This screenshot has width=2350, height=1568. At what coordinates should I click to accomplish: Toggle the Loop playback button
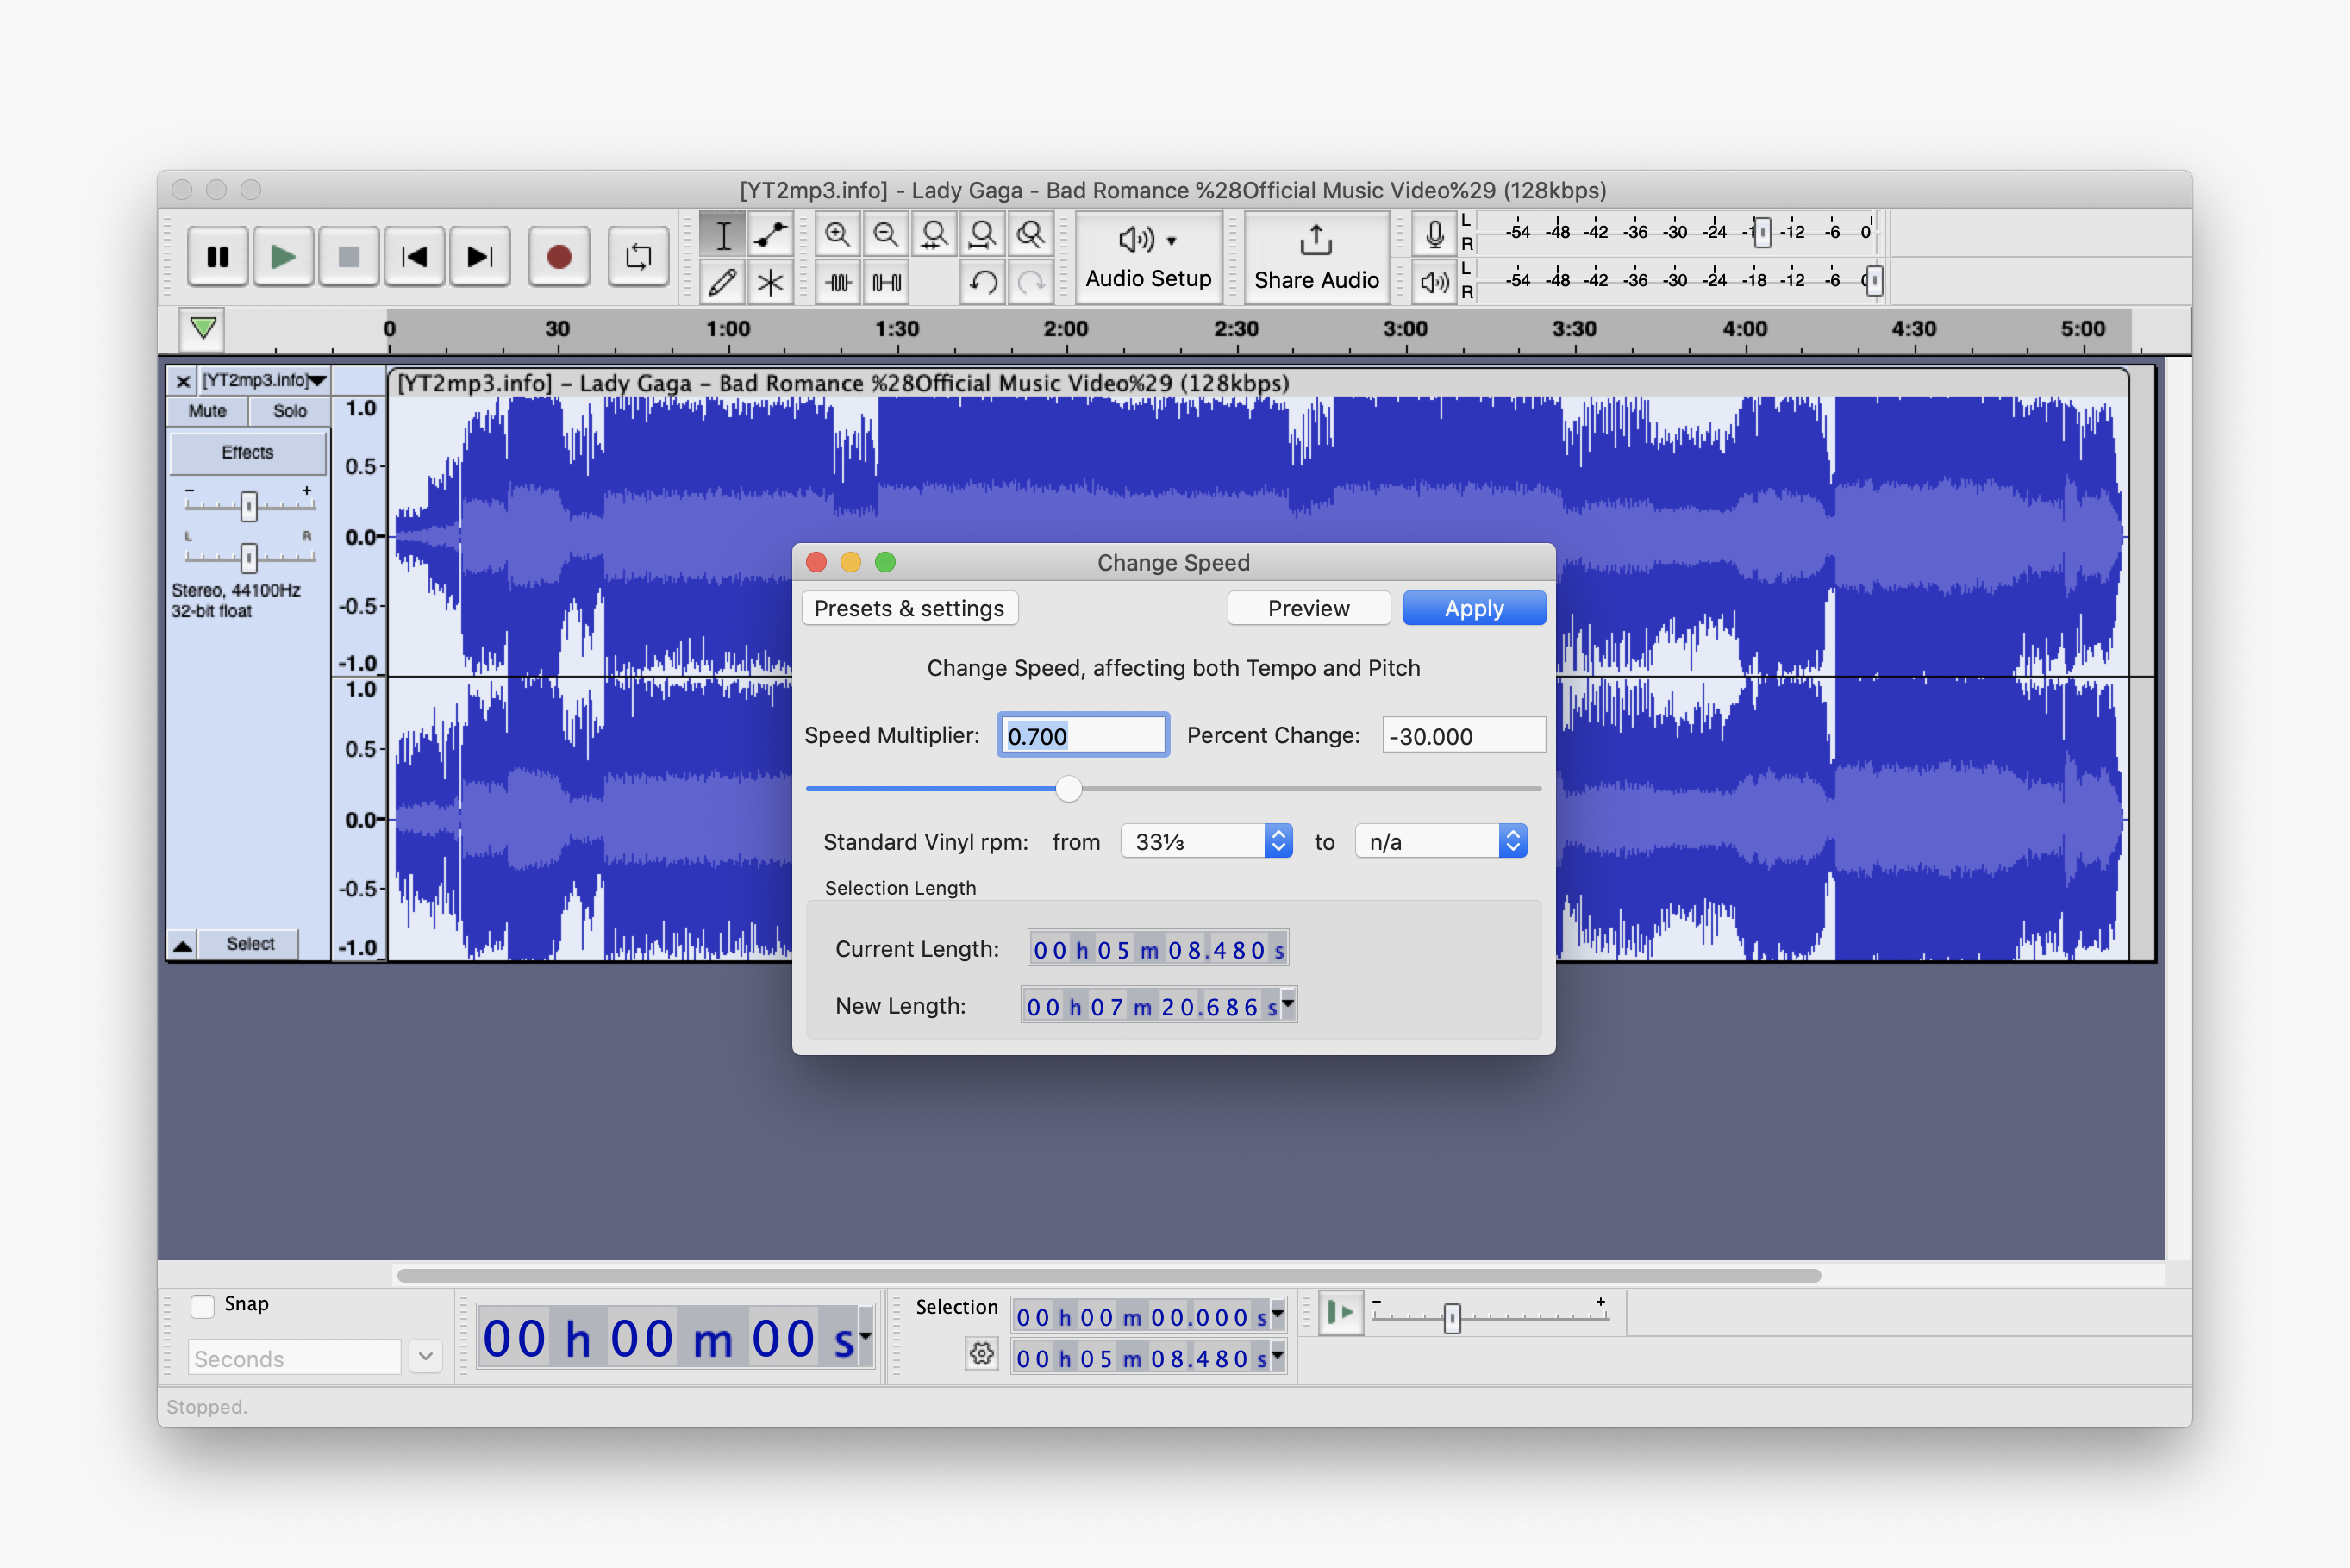(638, 257)
